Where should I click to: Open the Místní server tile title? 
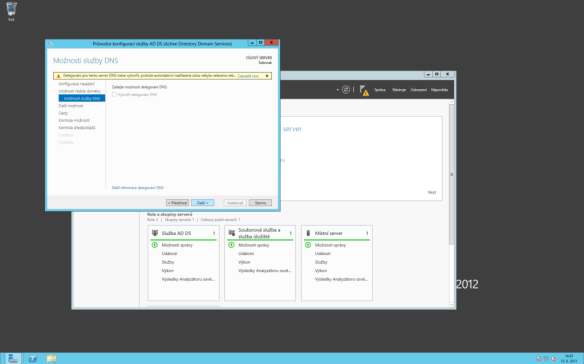[328, 233]
